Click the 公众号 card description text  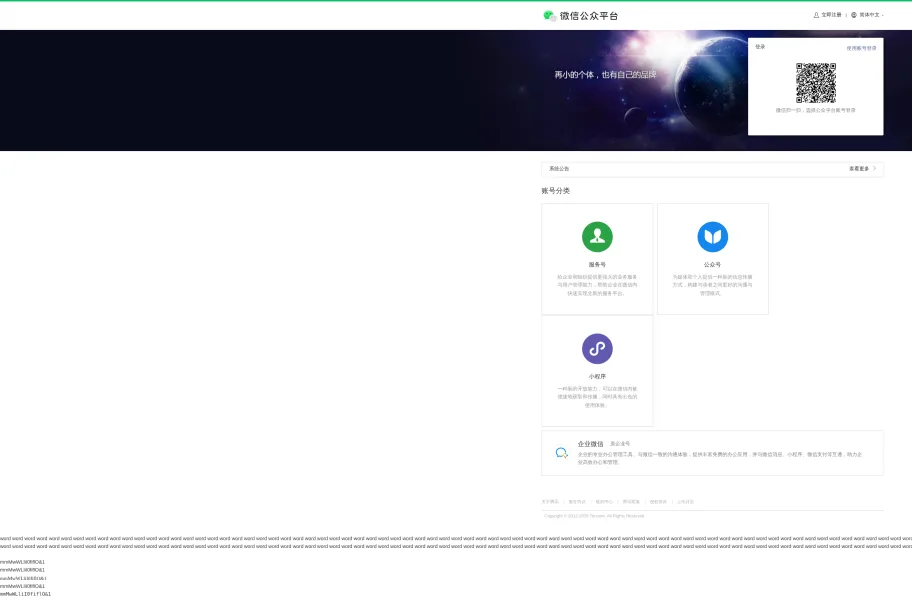[712, 285]
